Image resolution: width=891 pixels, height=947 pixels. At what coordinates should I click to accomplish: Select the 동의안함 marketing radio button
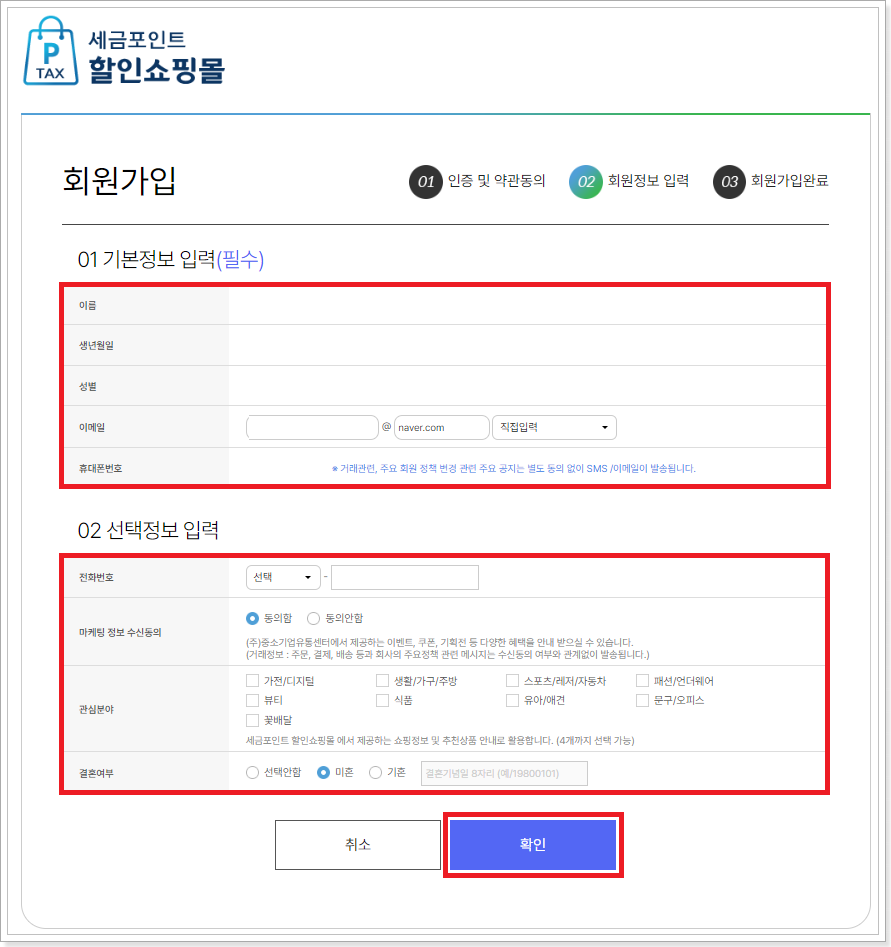coord(313,618)
